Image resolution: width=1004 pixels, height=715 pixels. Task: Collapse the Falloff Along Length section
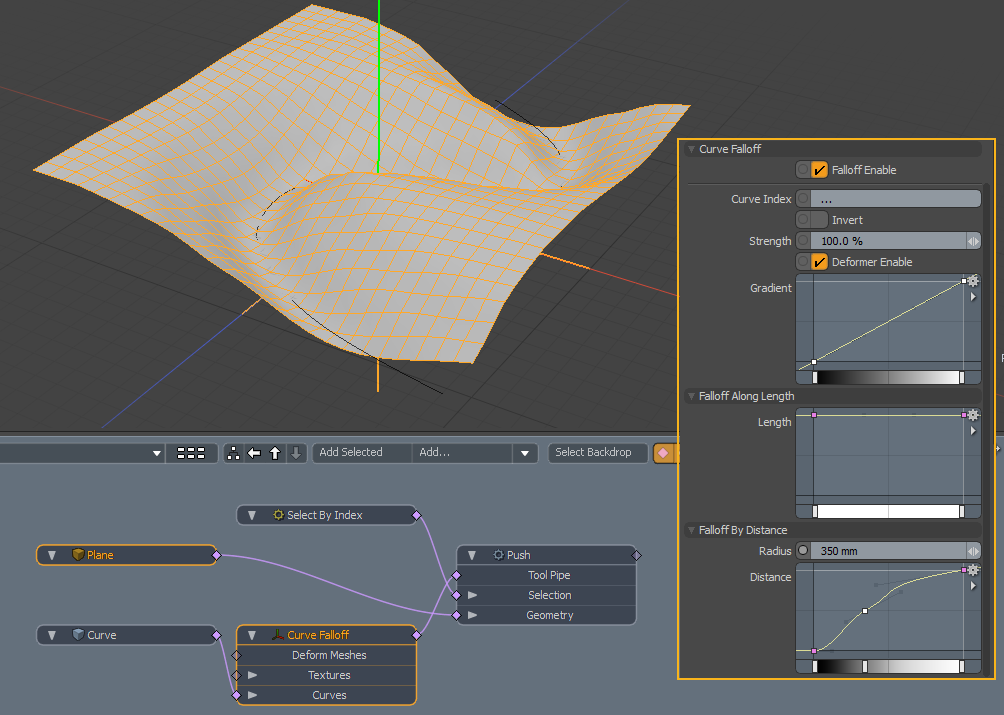[691, 397]
